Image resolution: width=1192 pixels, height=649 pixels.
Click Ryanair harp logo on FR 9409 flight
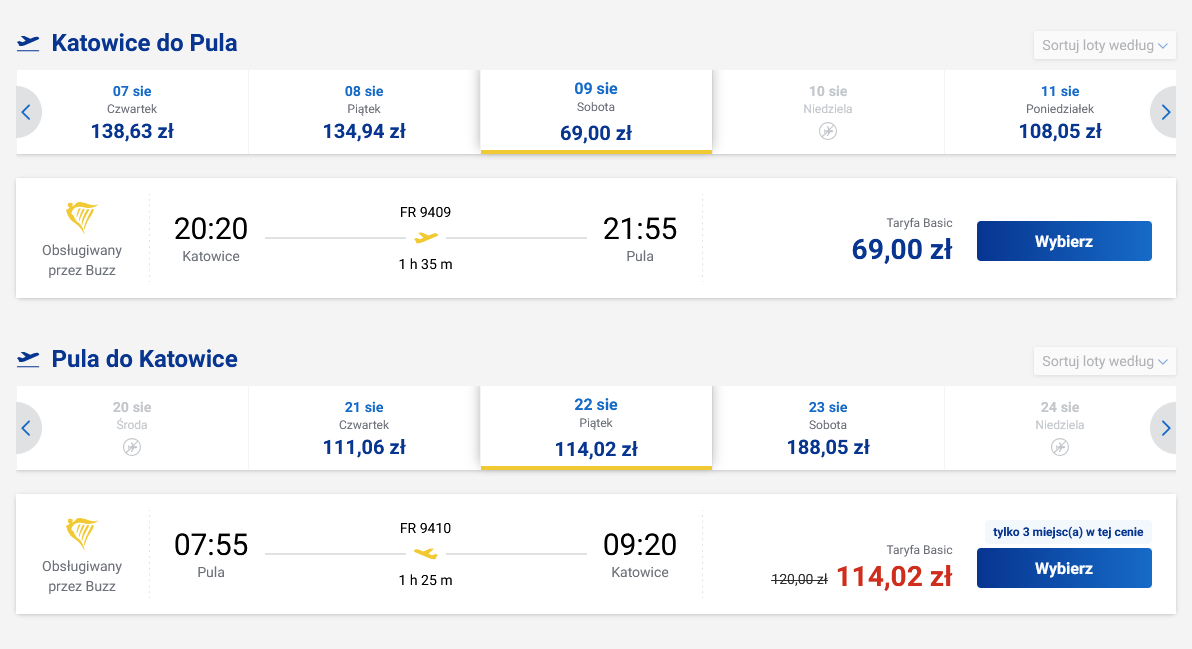[x=82, y=217]
